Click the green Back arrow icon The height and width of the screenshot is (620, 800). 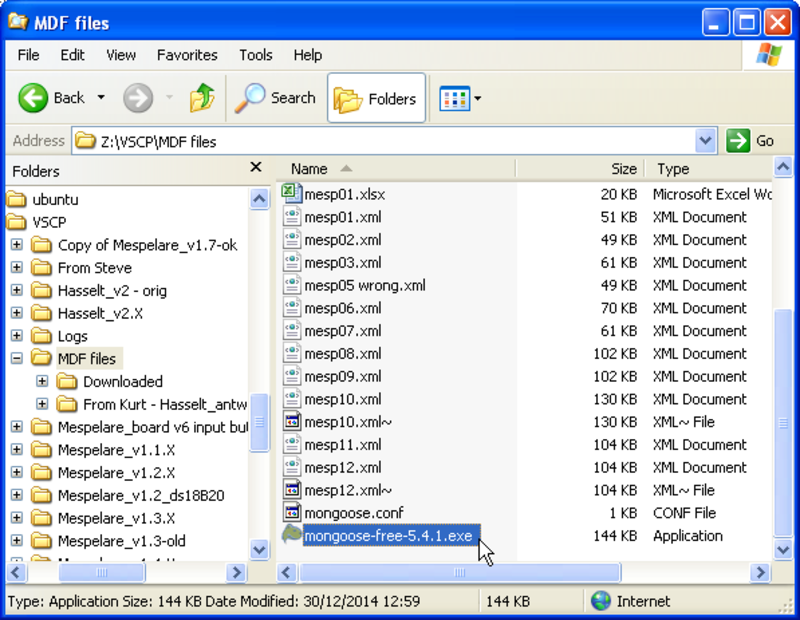point(34,98)
